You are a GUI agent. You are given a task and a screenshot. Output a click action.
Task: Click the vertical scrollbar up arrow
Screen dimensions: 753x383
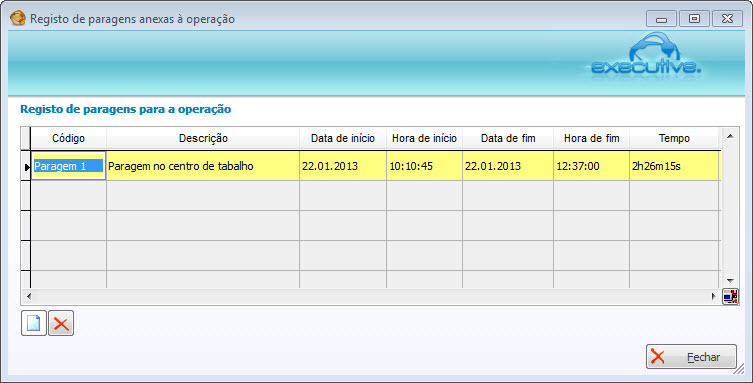[x=730, y=136]
